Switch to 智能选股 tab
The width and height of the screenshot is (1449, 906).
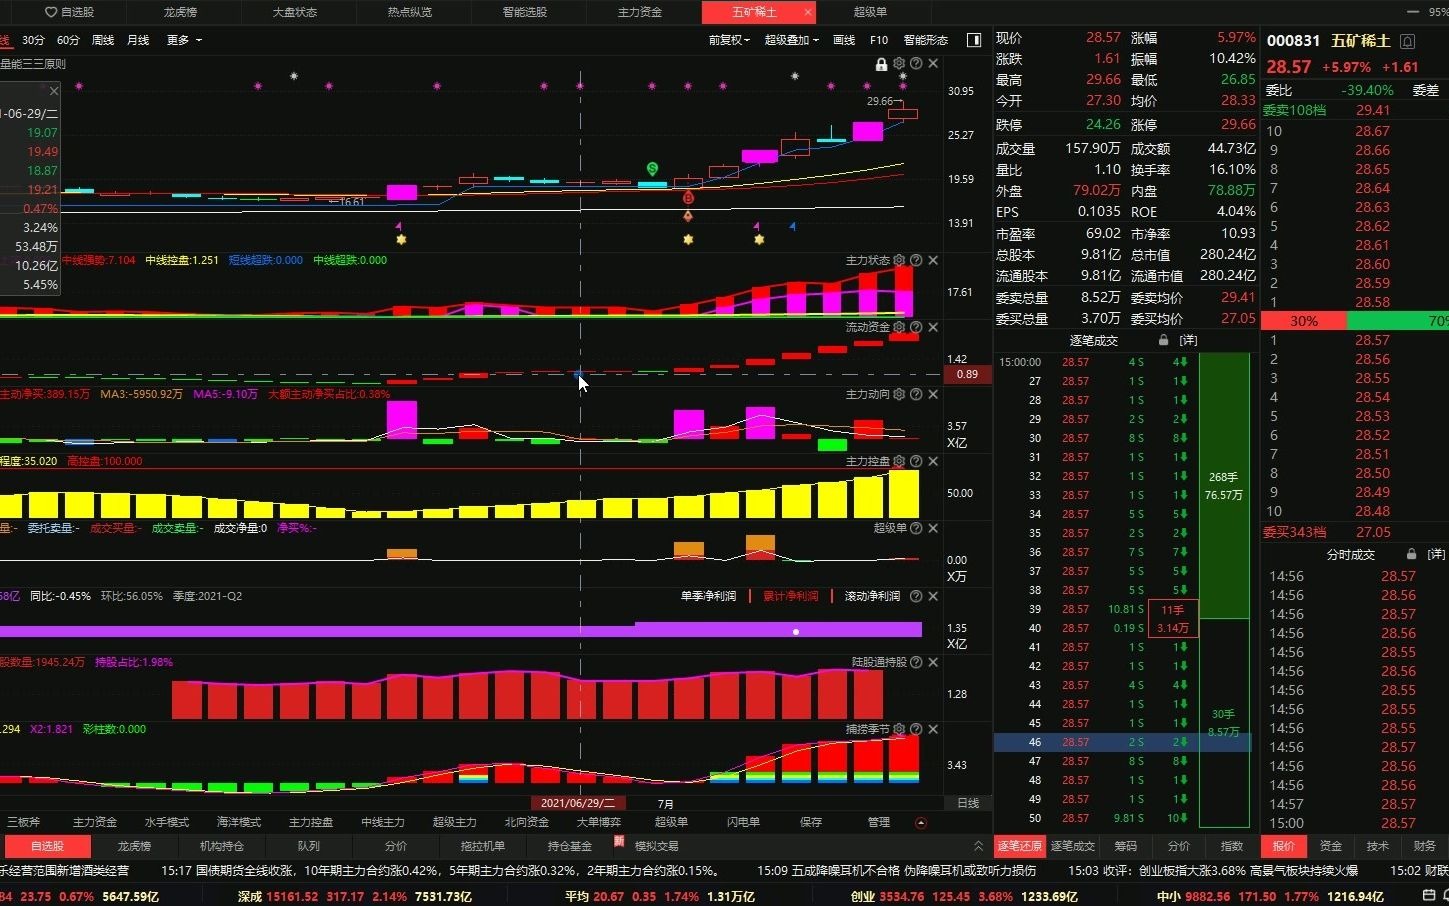pyautogui.click(x=525, y=12)
